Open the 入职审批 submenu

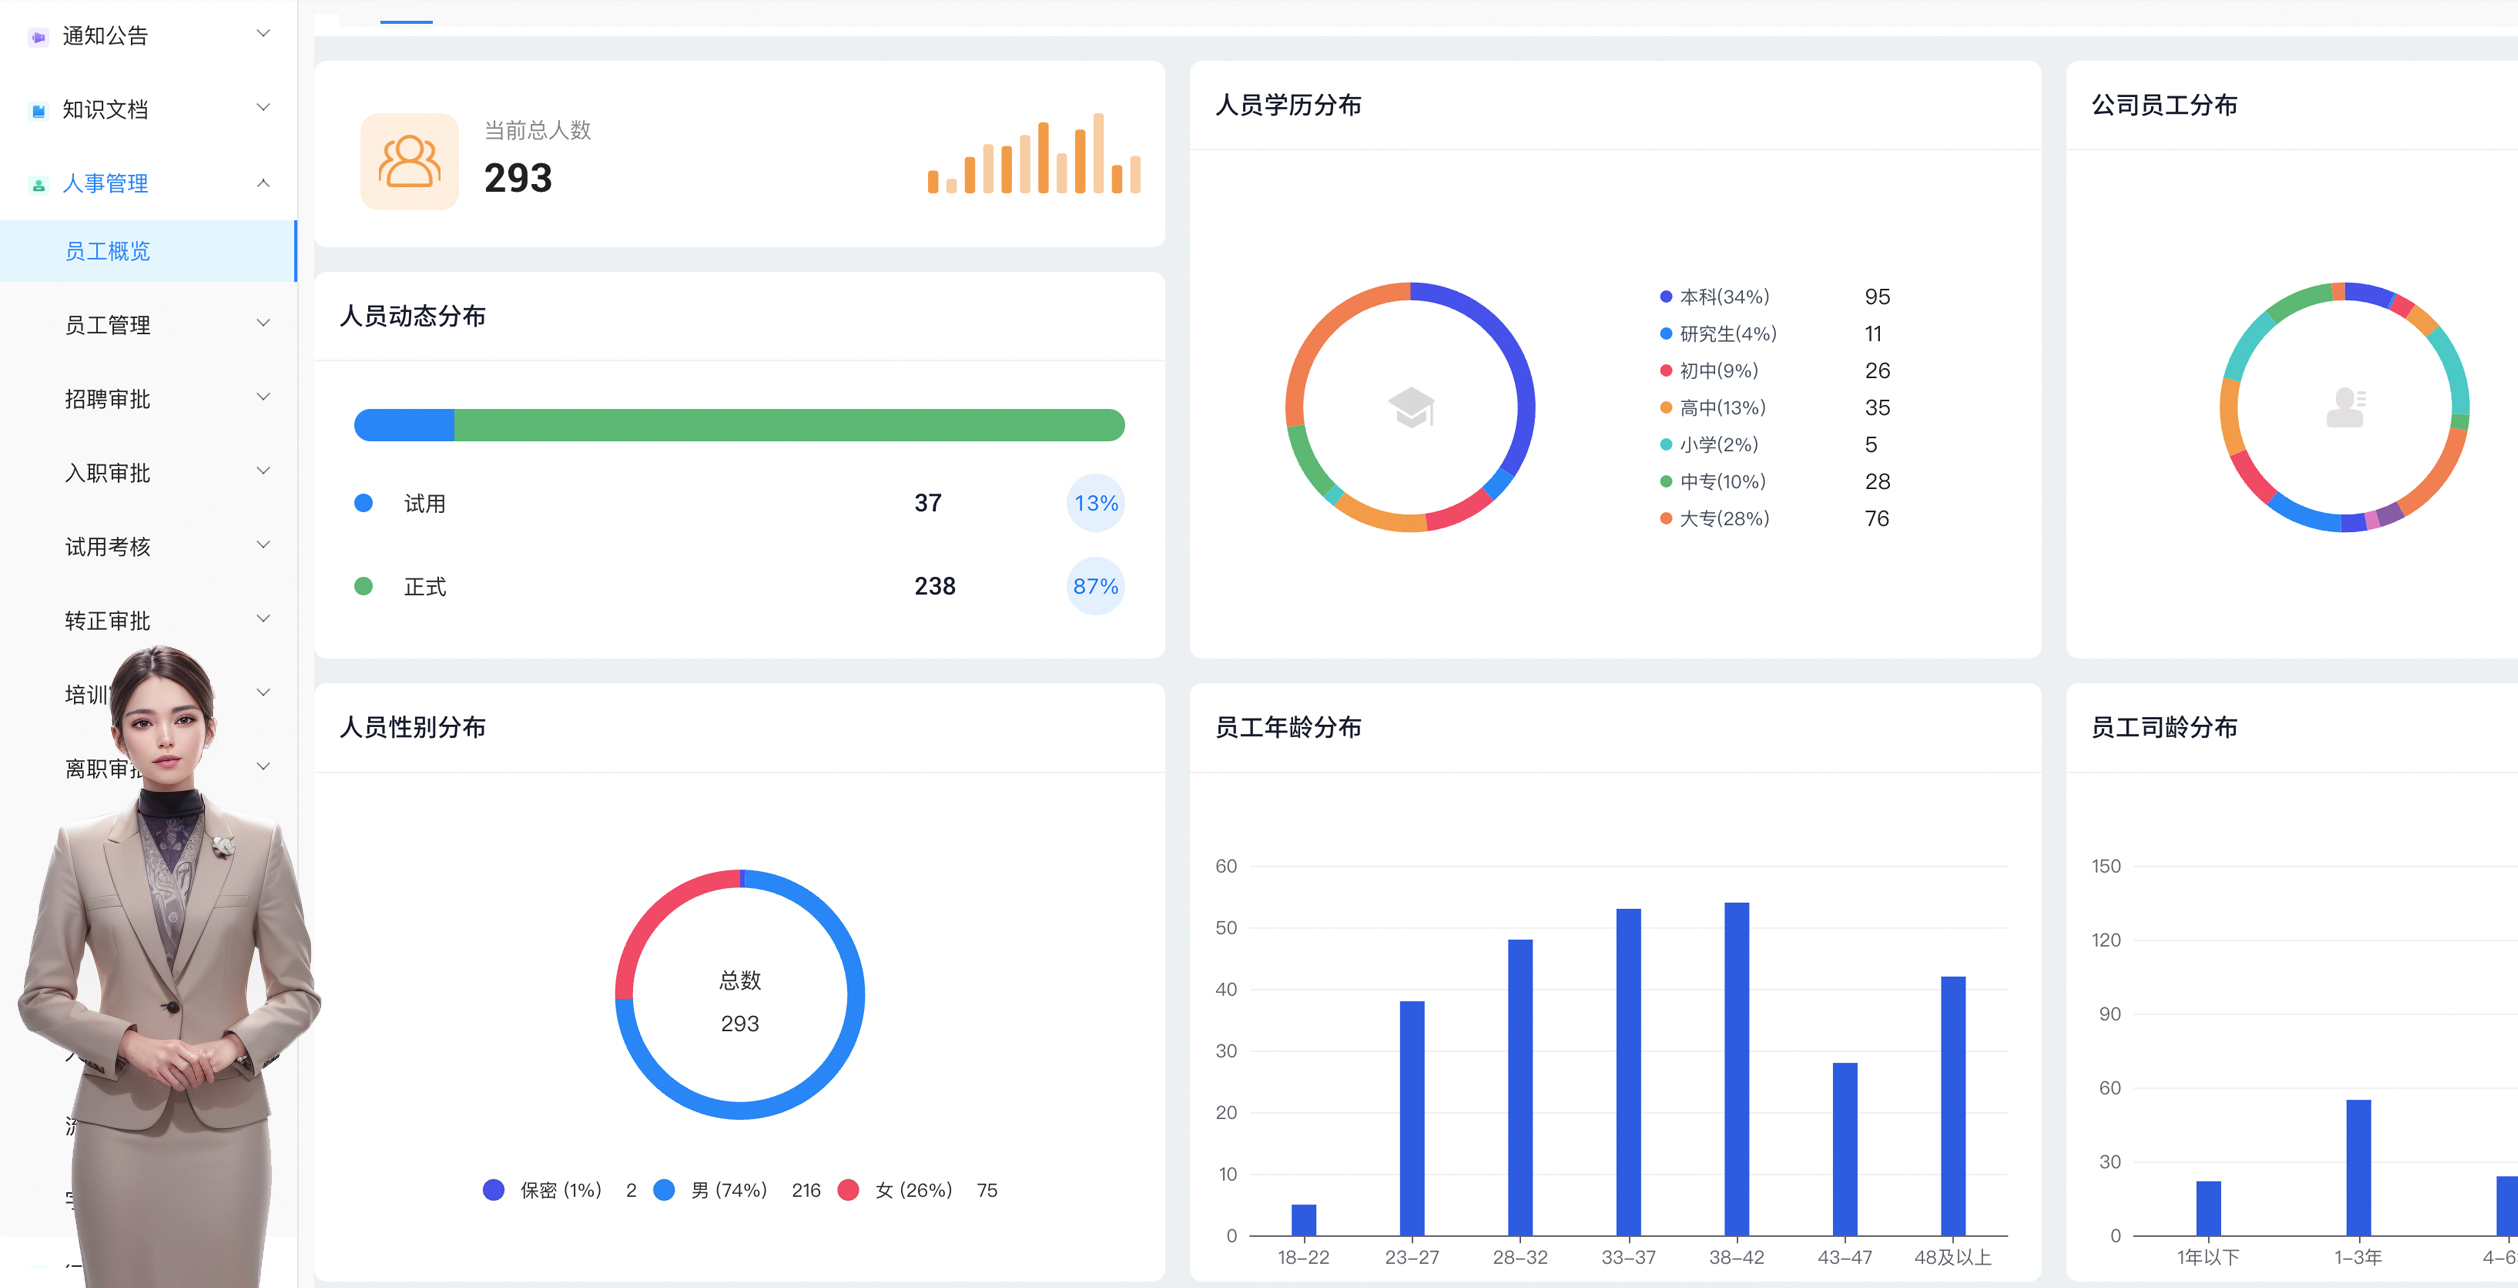coord(148,473)
